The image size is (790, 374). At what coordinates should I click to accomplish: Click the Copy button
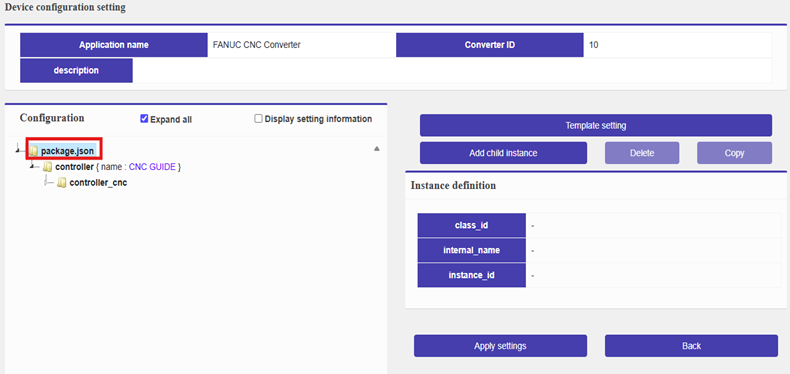735,153
